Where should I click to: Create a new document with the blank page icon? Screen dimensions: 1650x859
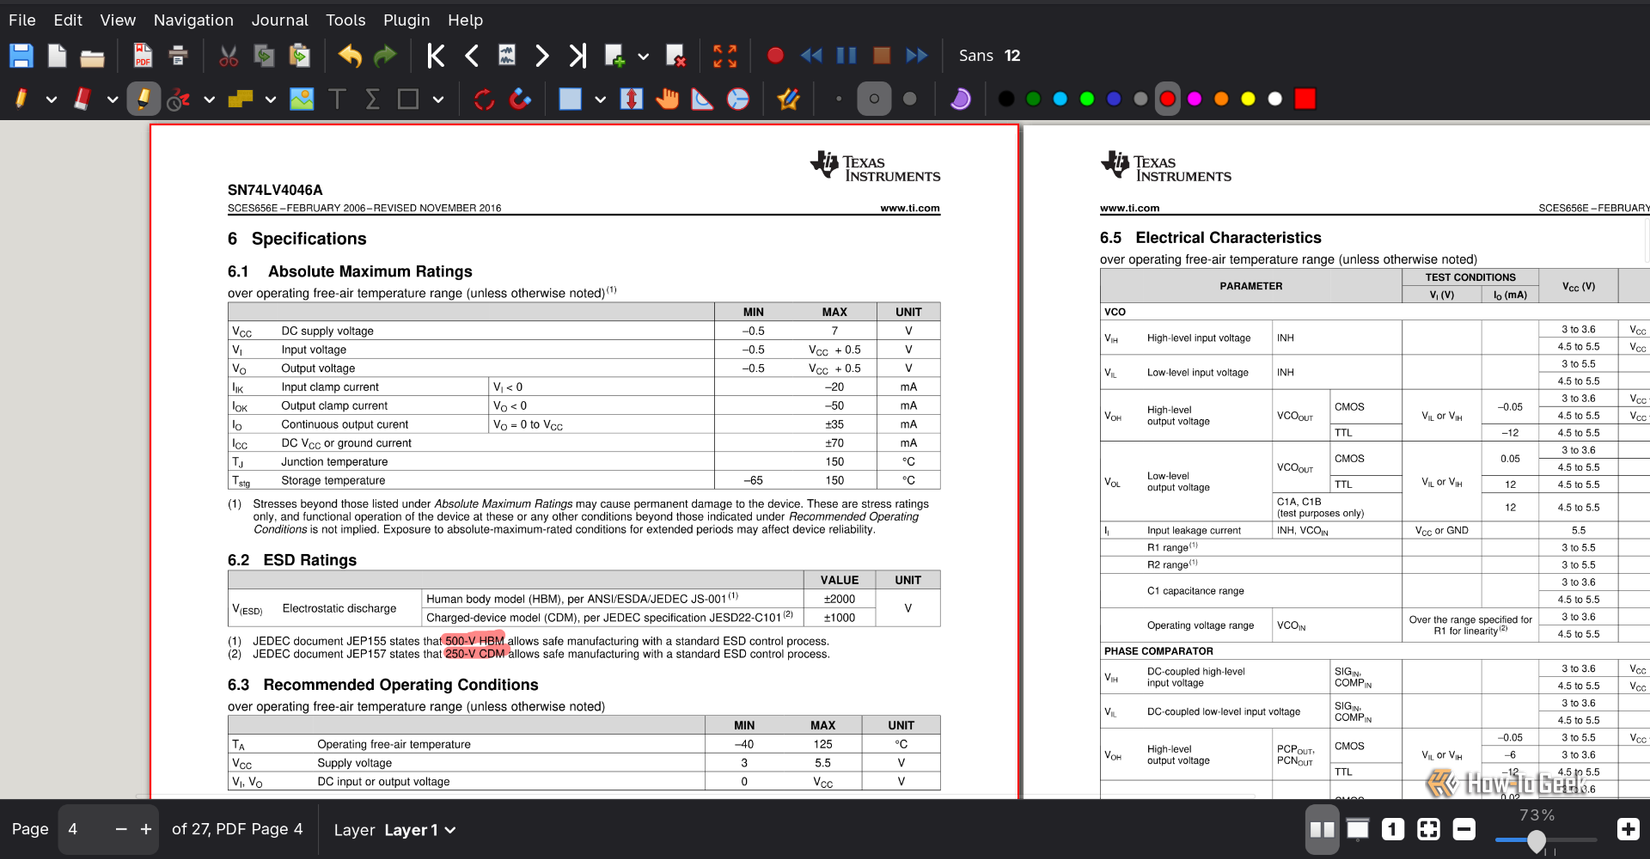(57, 56)
